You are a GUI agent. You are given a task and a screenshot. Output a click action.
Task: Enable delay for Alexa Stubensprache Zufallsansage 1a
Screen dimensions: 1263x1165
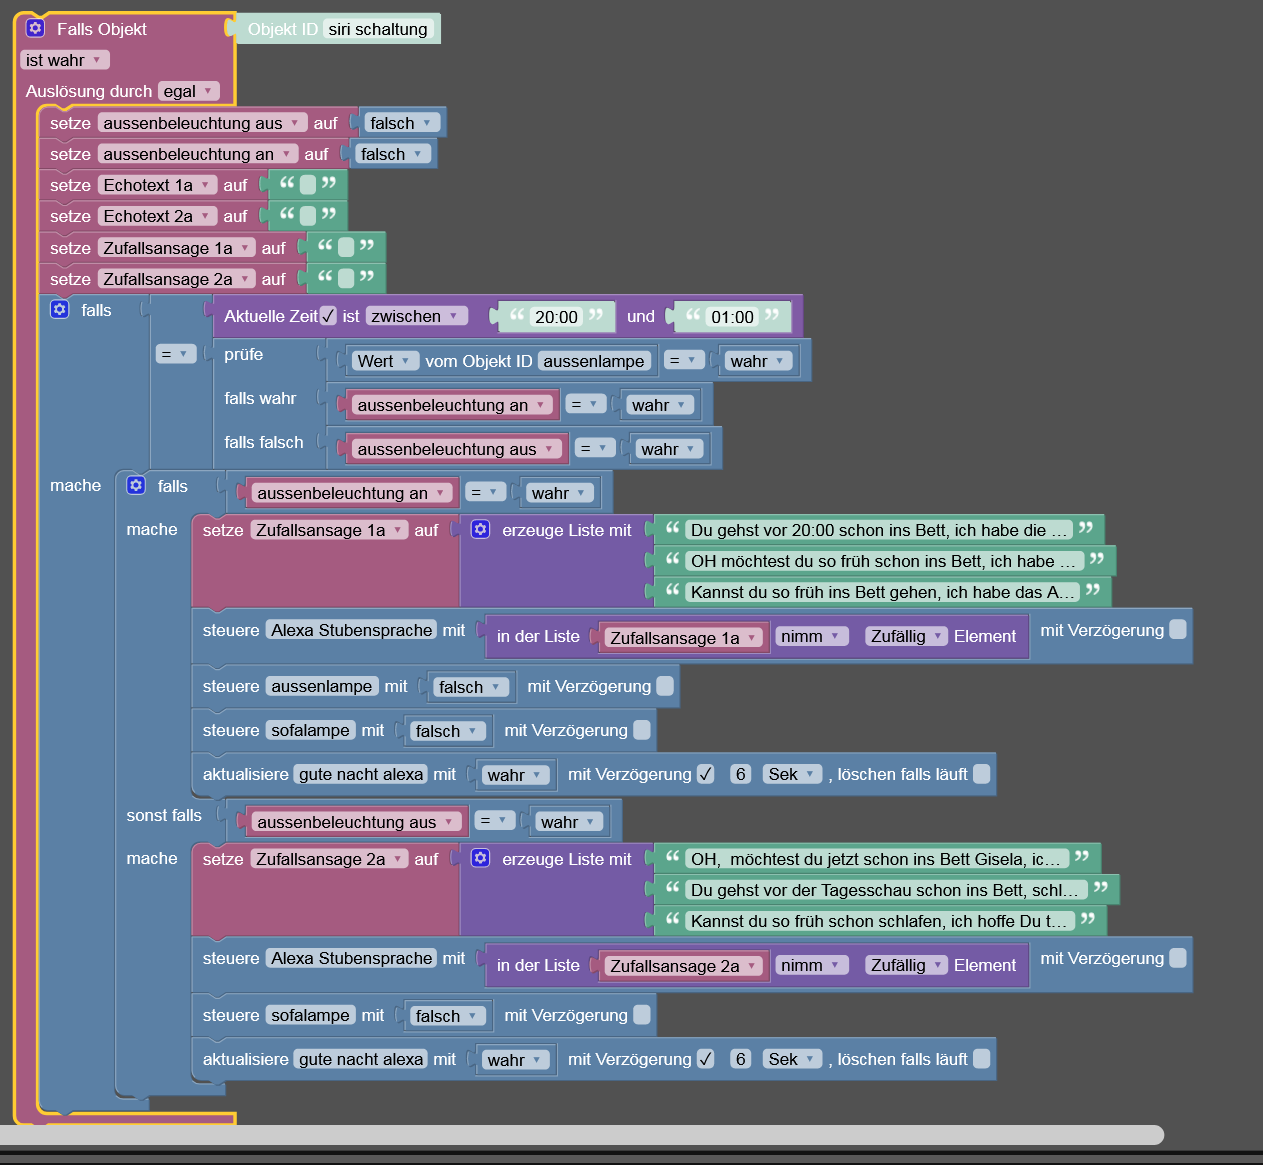click(x=1178, y=629)
